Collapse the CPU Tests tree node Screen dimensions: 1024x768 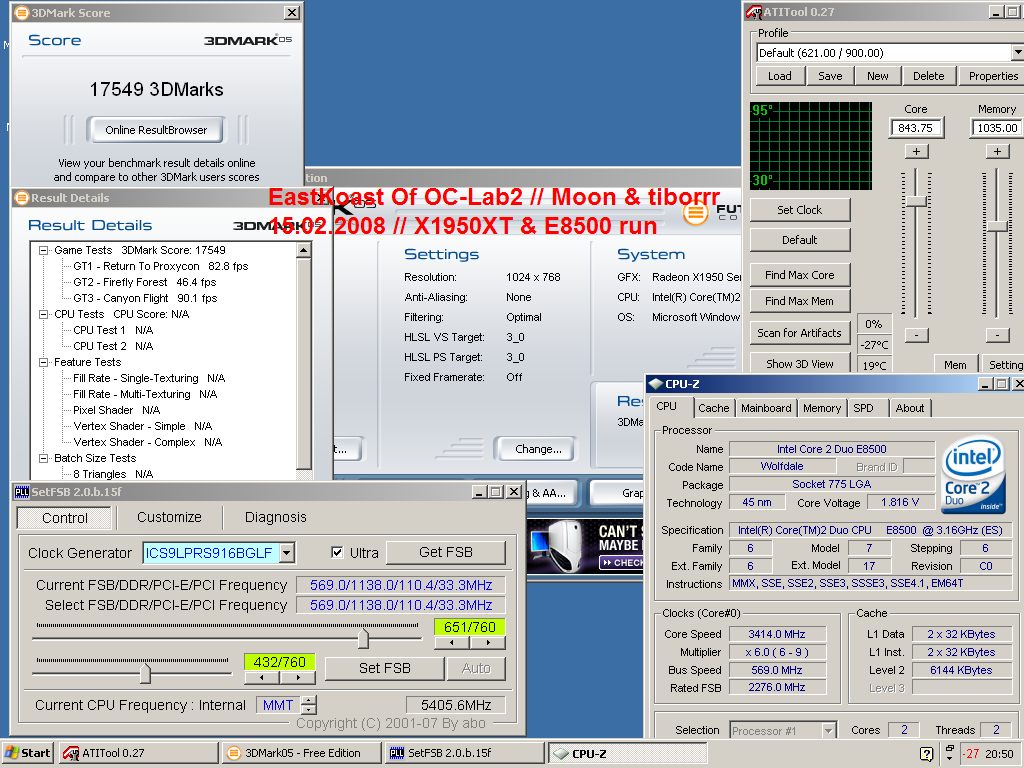click(44, 314)
